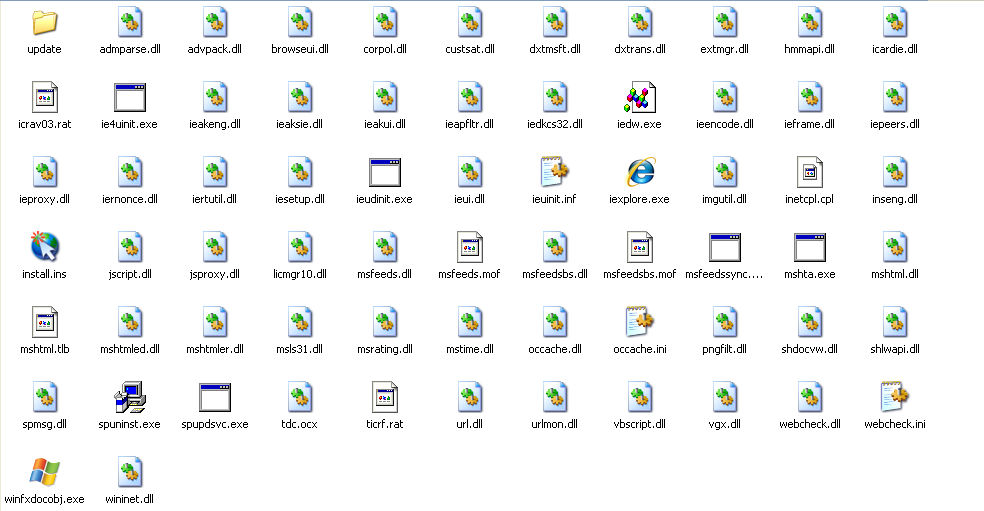The height and width of the screenshot is (511, 984).
Task: Select the ticrf.rat file icon
Action: 385,397
